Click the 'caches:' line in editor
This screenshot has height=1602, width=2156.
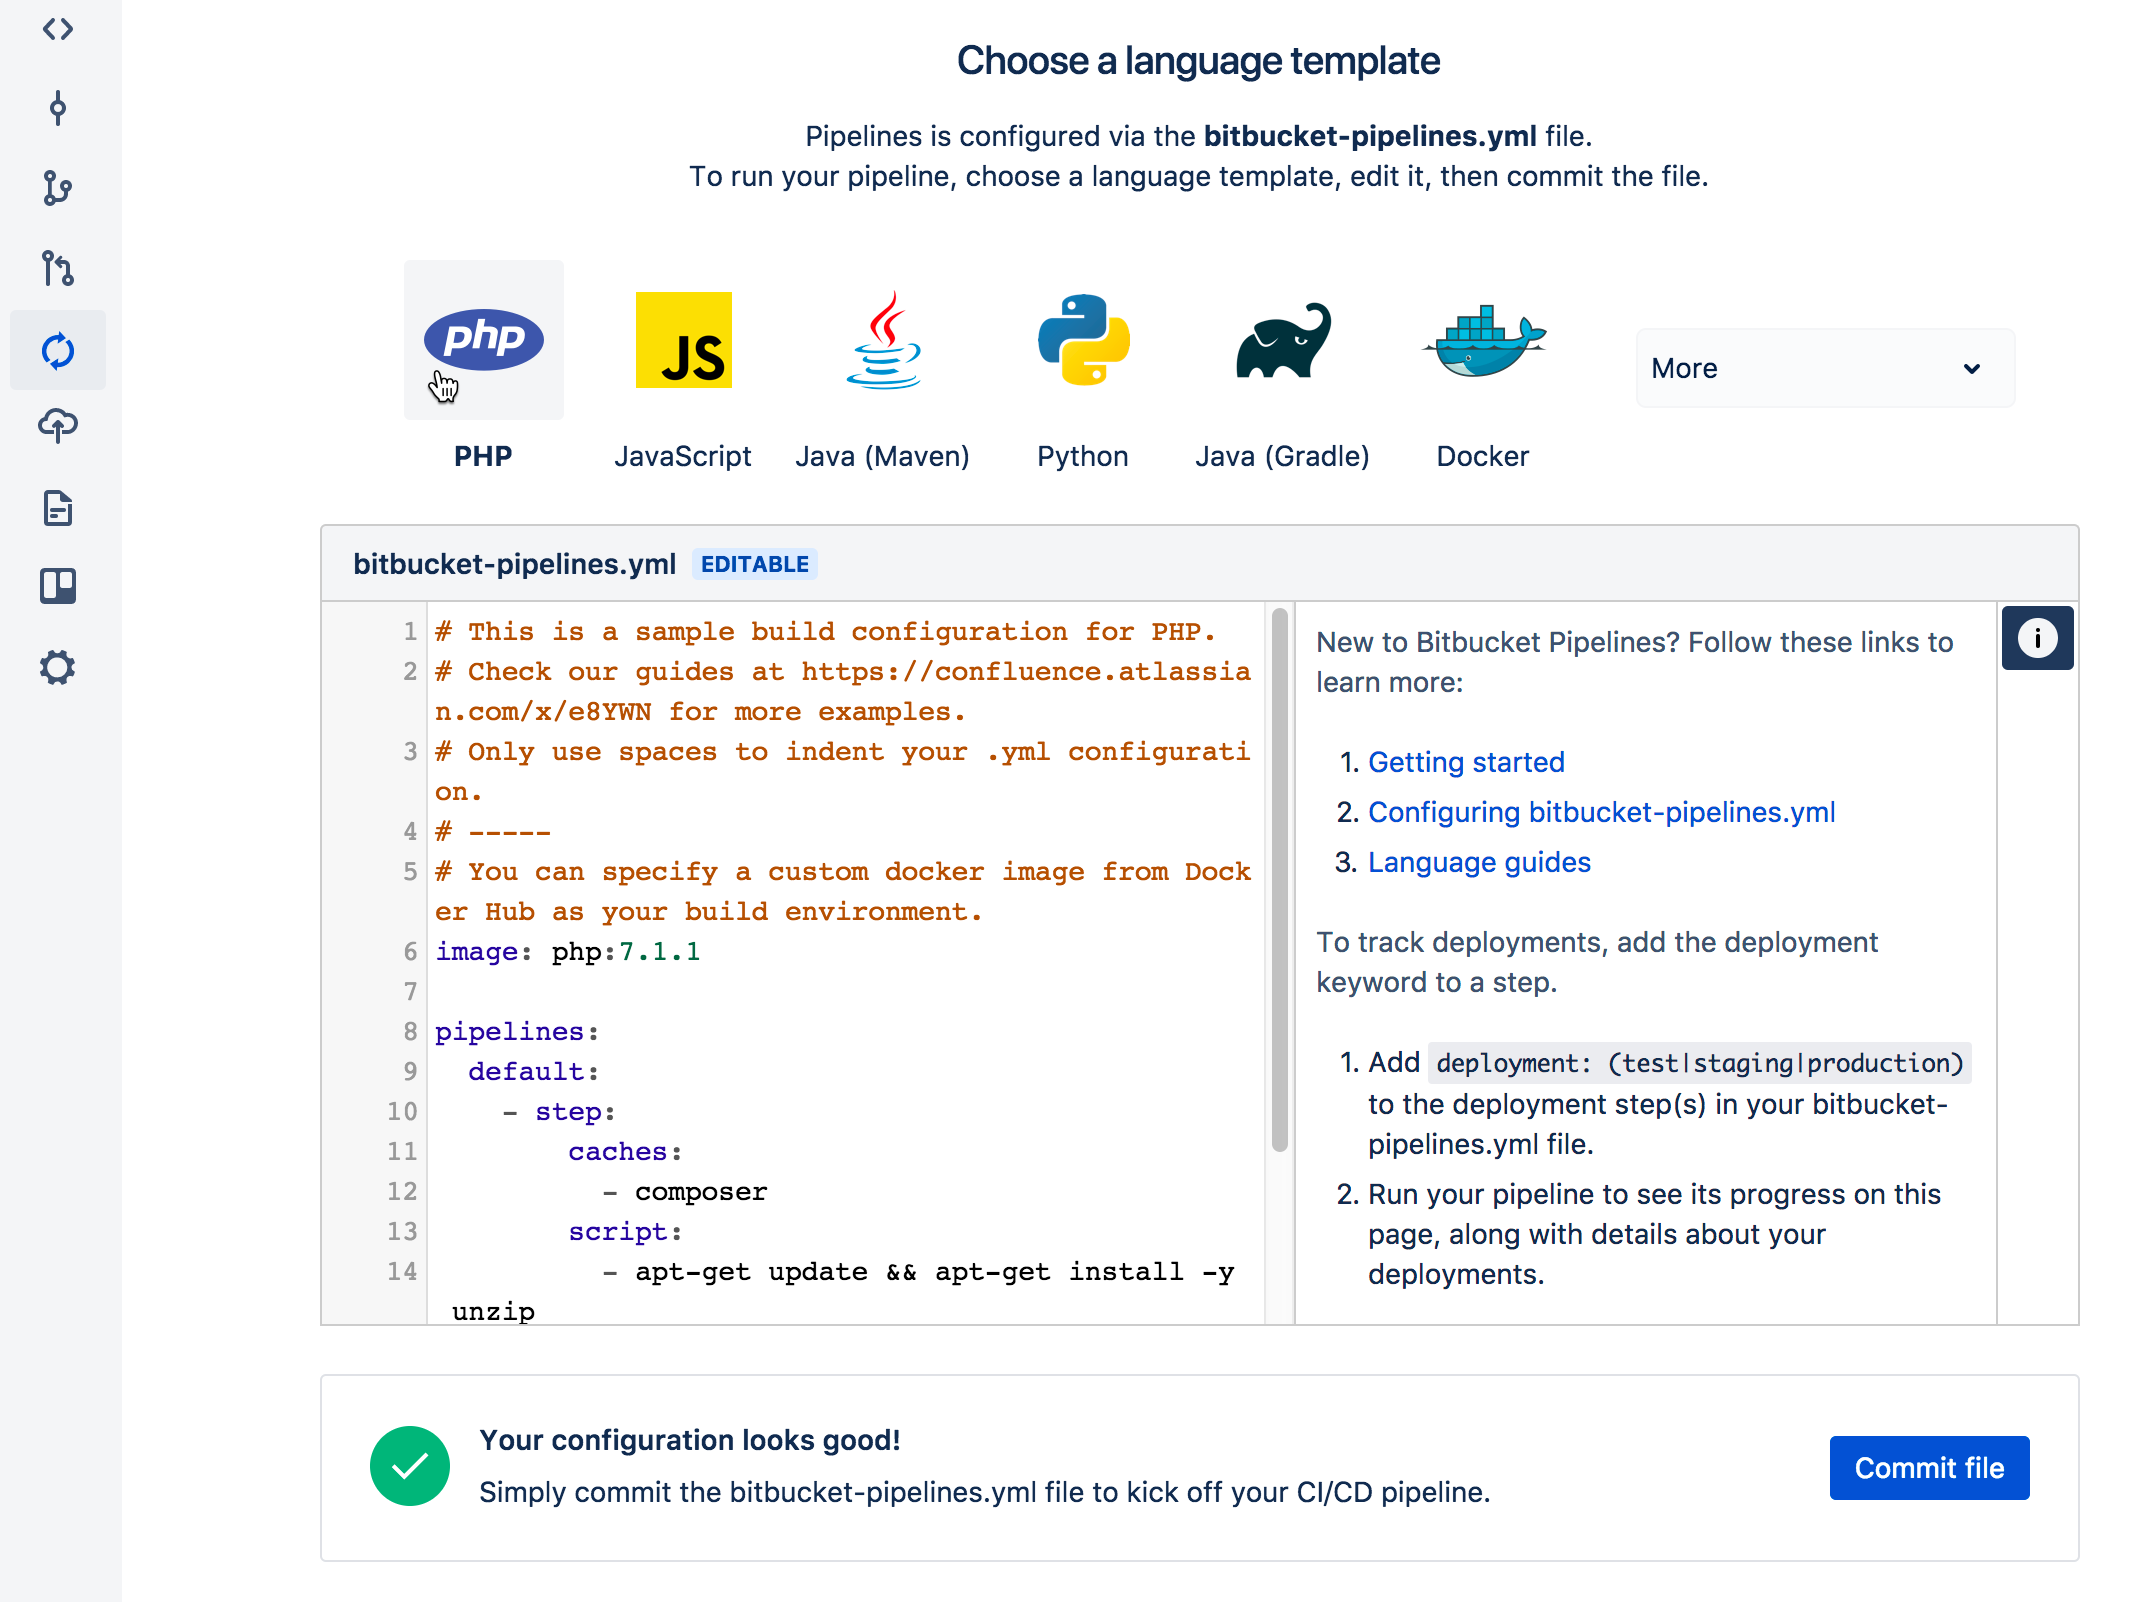pos(625,1152)
